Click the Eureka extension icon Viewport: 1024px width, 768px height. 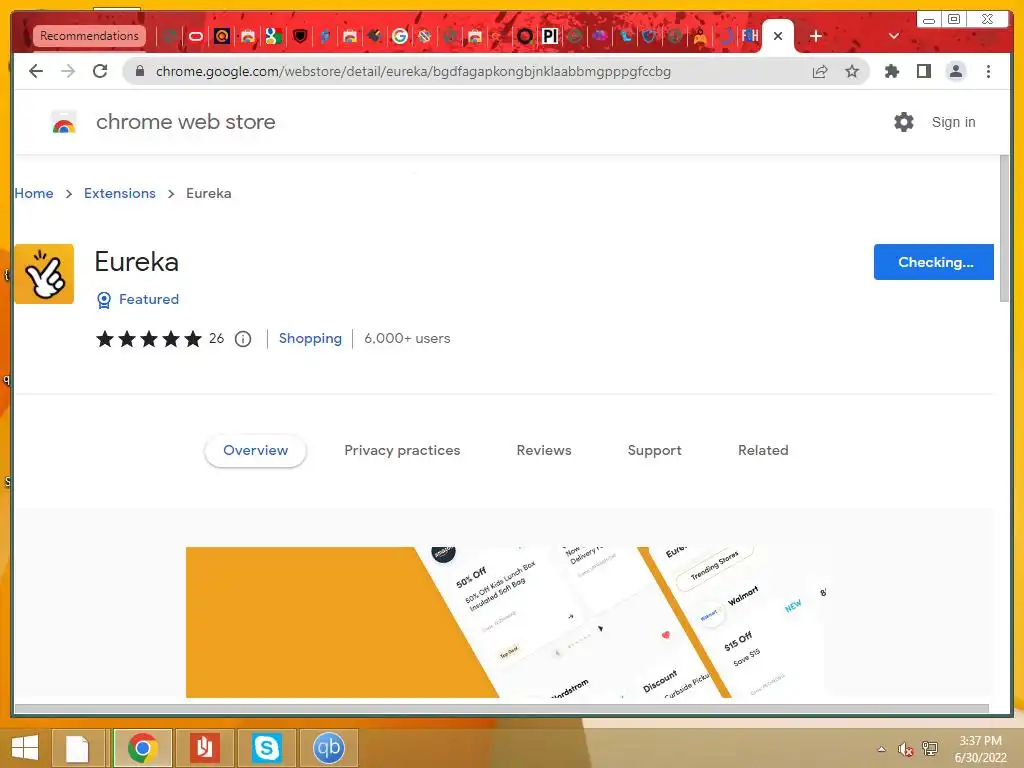[44, 274]
